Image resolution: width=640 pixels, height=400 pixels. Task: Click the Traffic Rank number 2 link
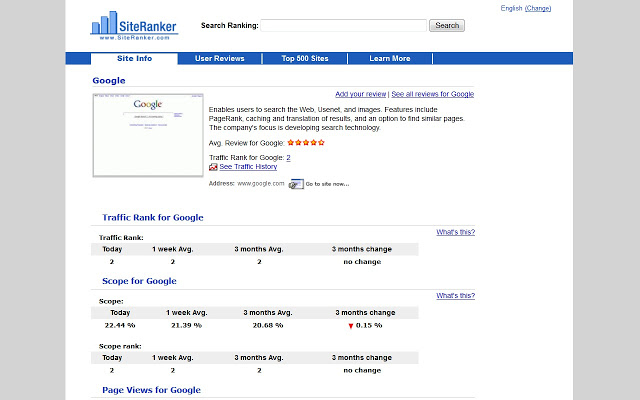[288, 157]
